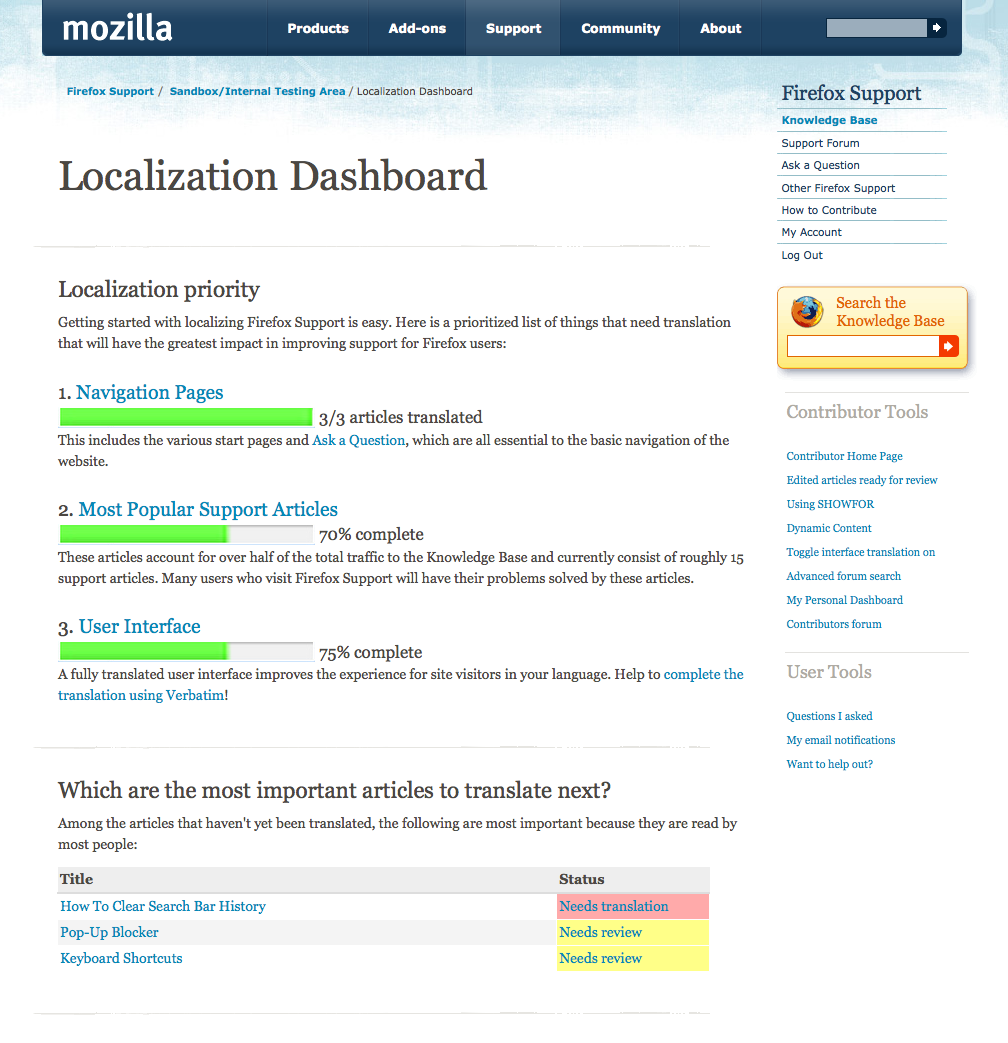Click Needs review for Pop-Up Blocker
Image resolution: width=1008 pixels, height=1043 pixels.
(600, 933)
